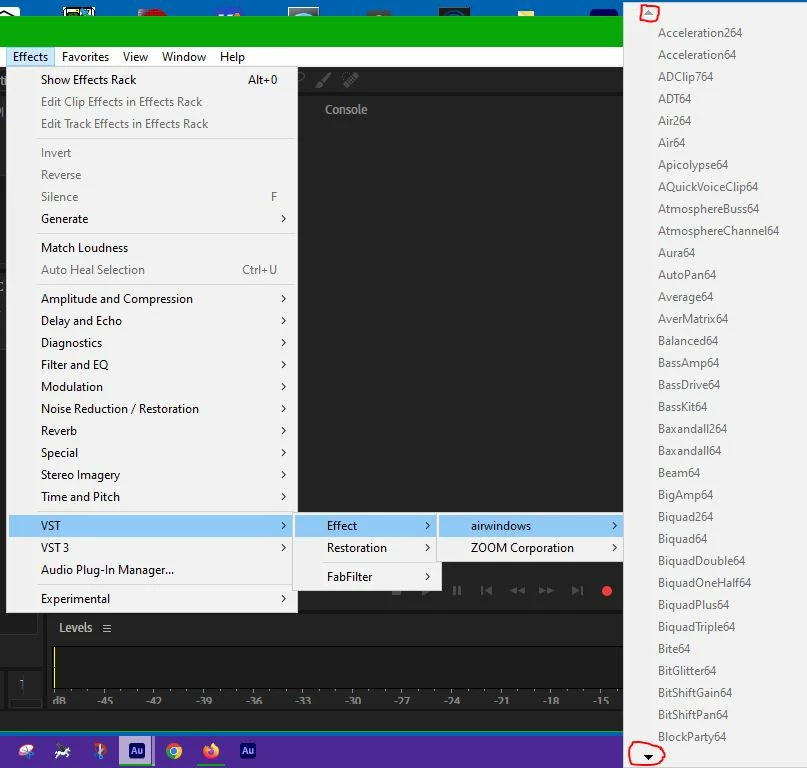Choose Show Effects Rack
Screen dimensions: 807x768
pos(152,80)
